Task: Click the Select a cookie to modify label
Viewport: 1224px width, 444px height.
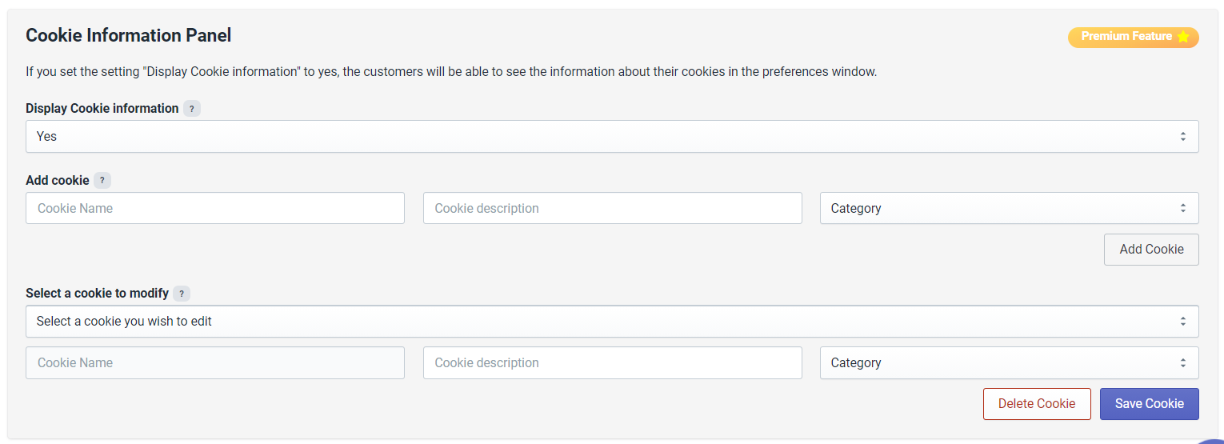Action: point(97,294)
